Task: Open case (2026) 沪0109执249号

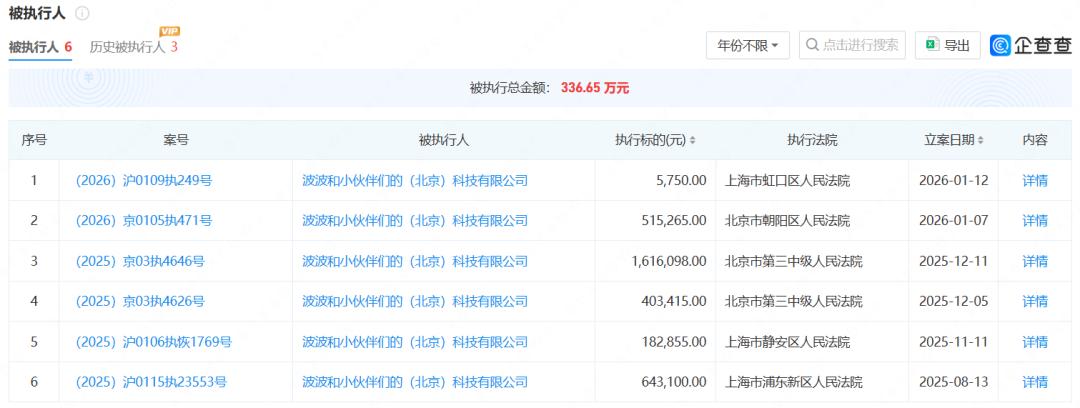Action: click(x=144, y=181)
